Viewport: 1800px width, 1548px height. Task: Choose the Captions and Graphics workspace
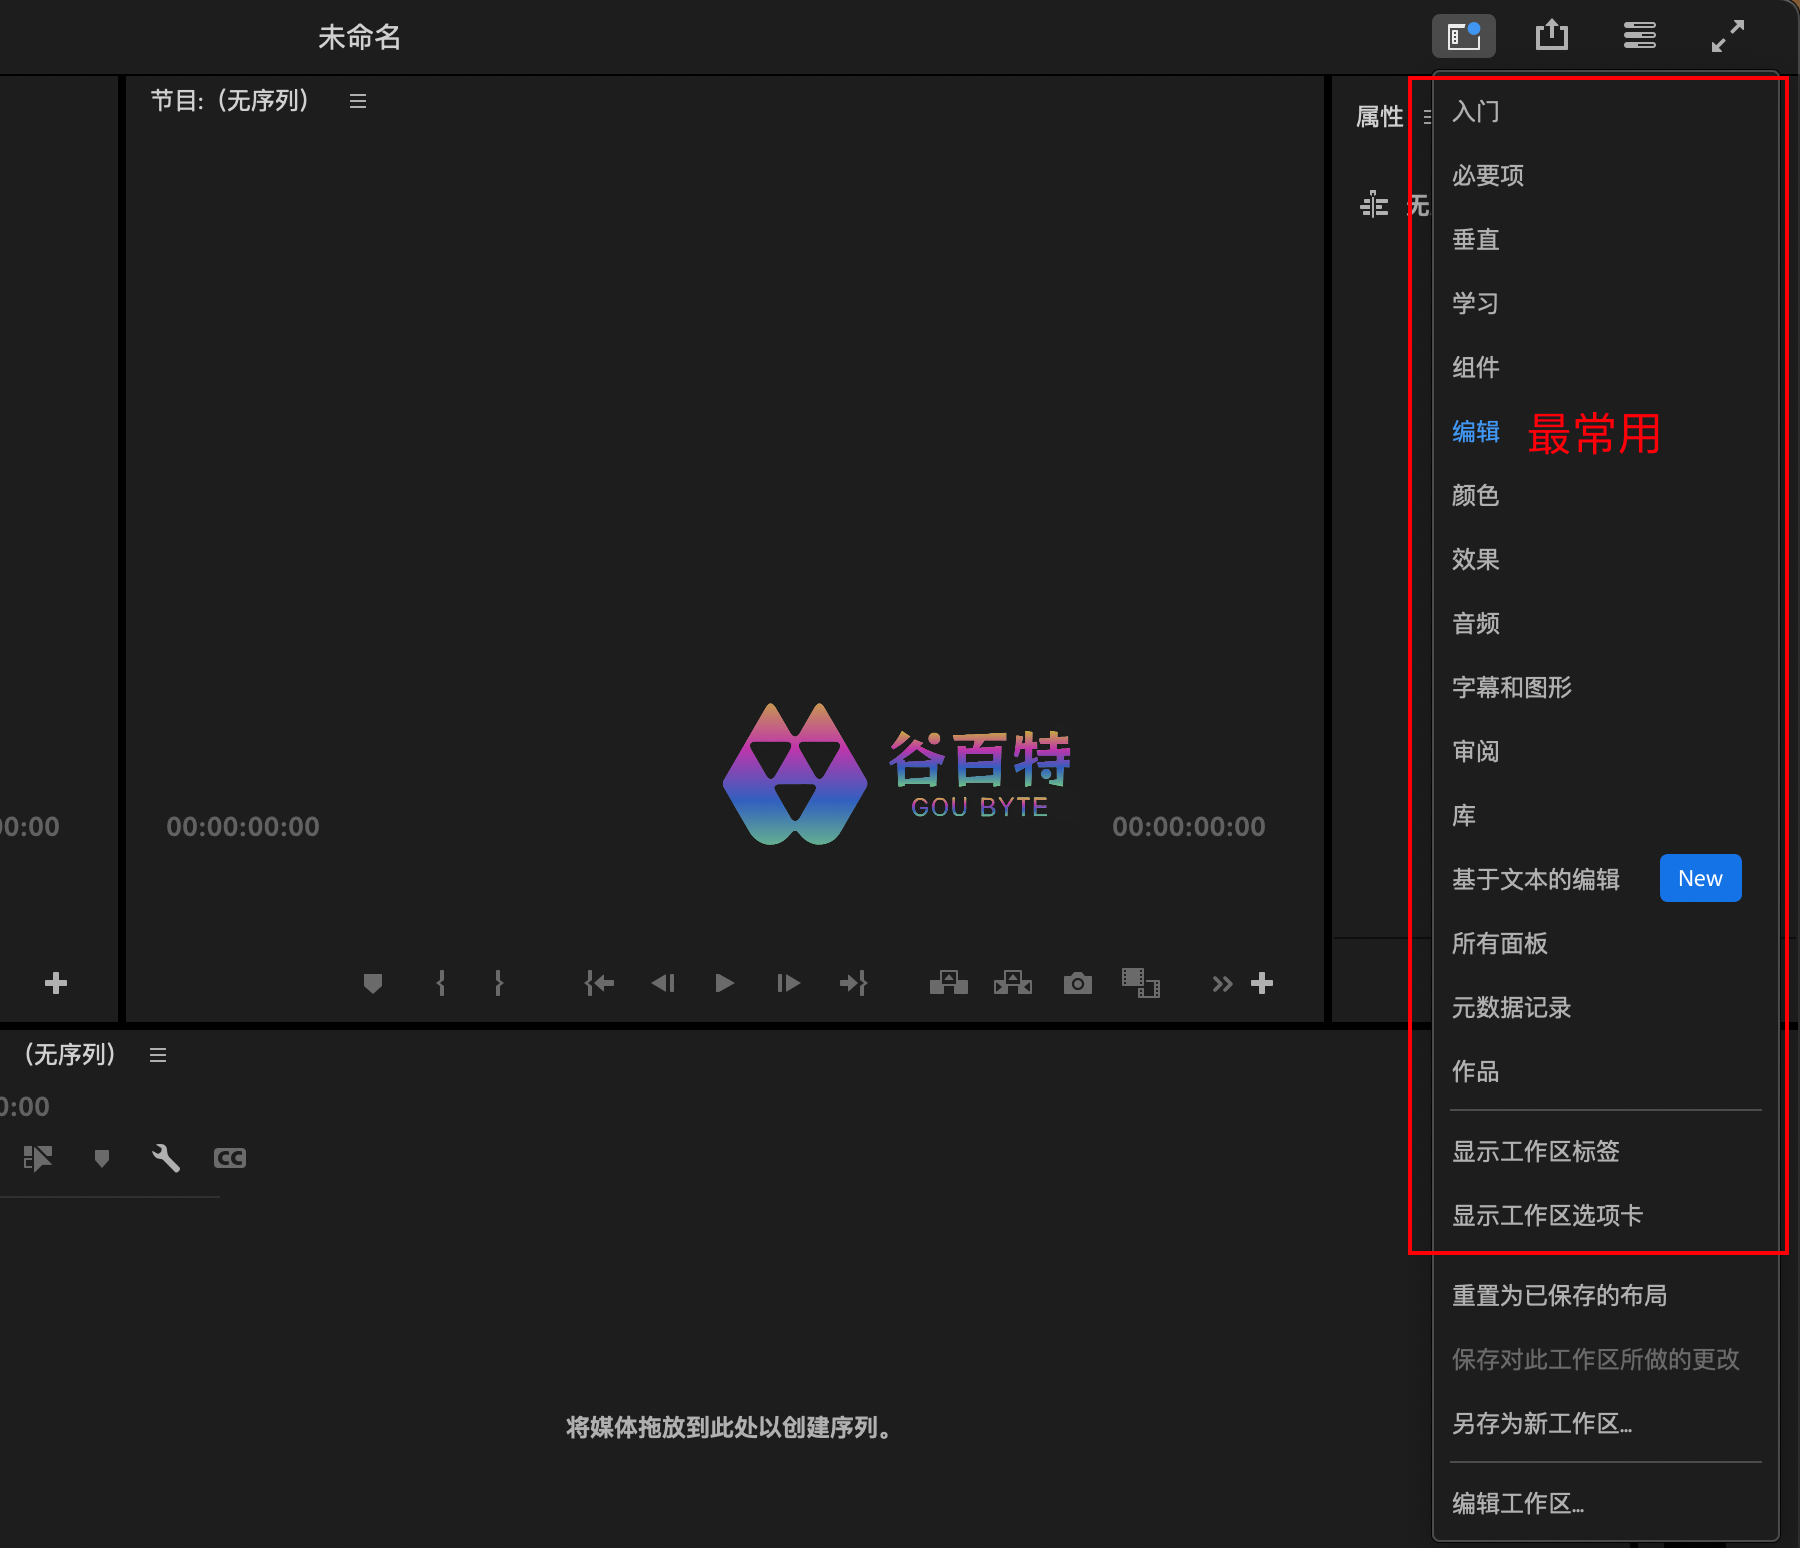(x=1511, y=687)
